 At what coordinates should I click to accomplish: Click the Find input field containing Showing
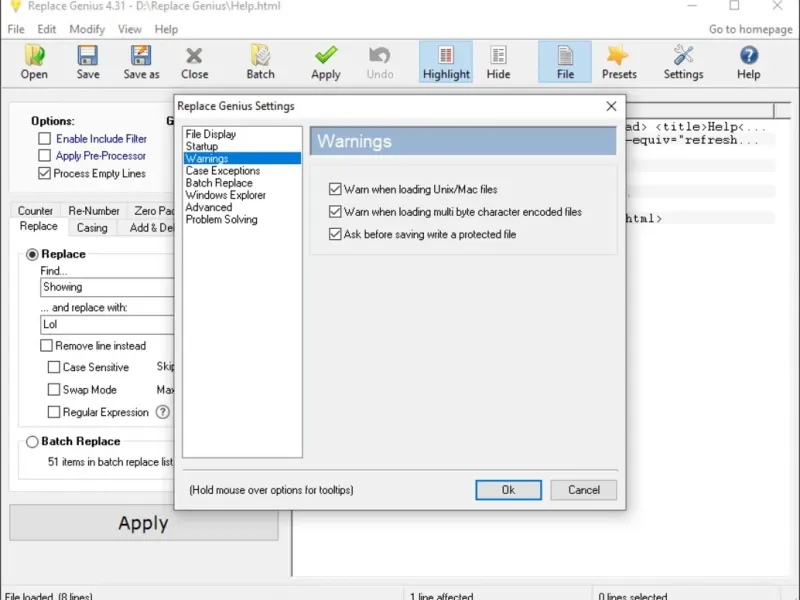click(x=107, y=287)
